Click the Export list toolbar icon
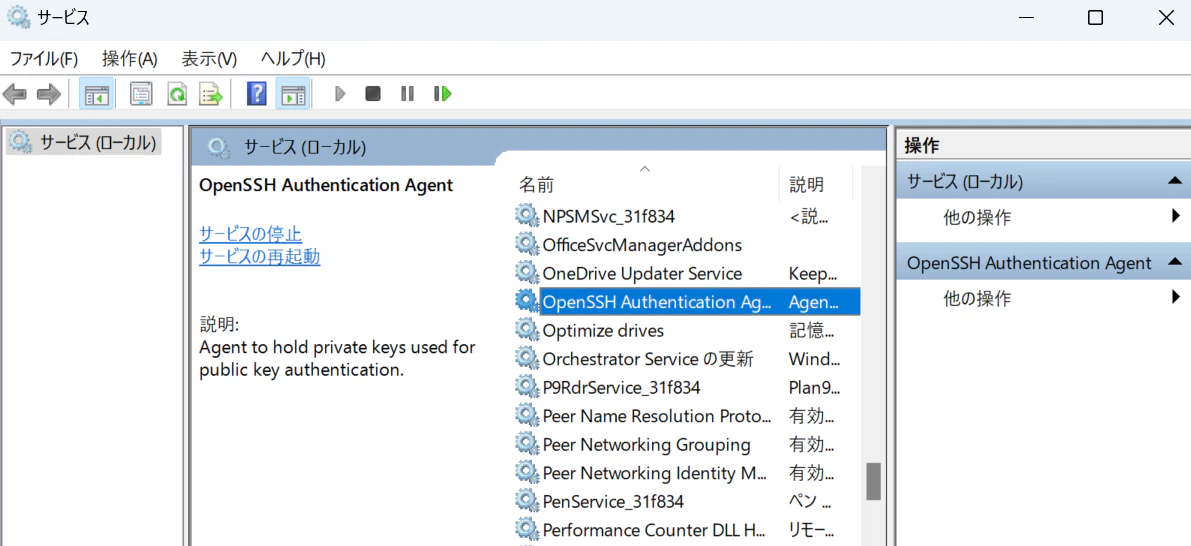Screen dimensions: 1191x546 [211, 94]
